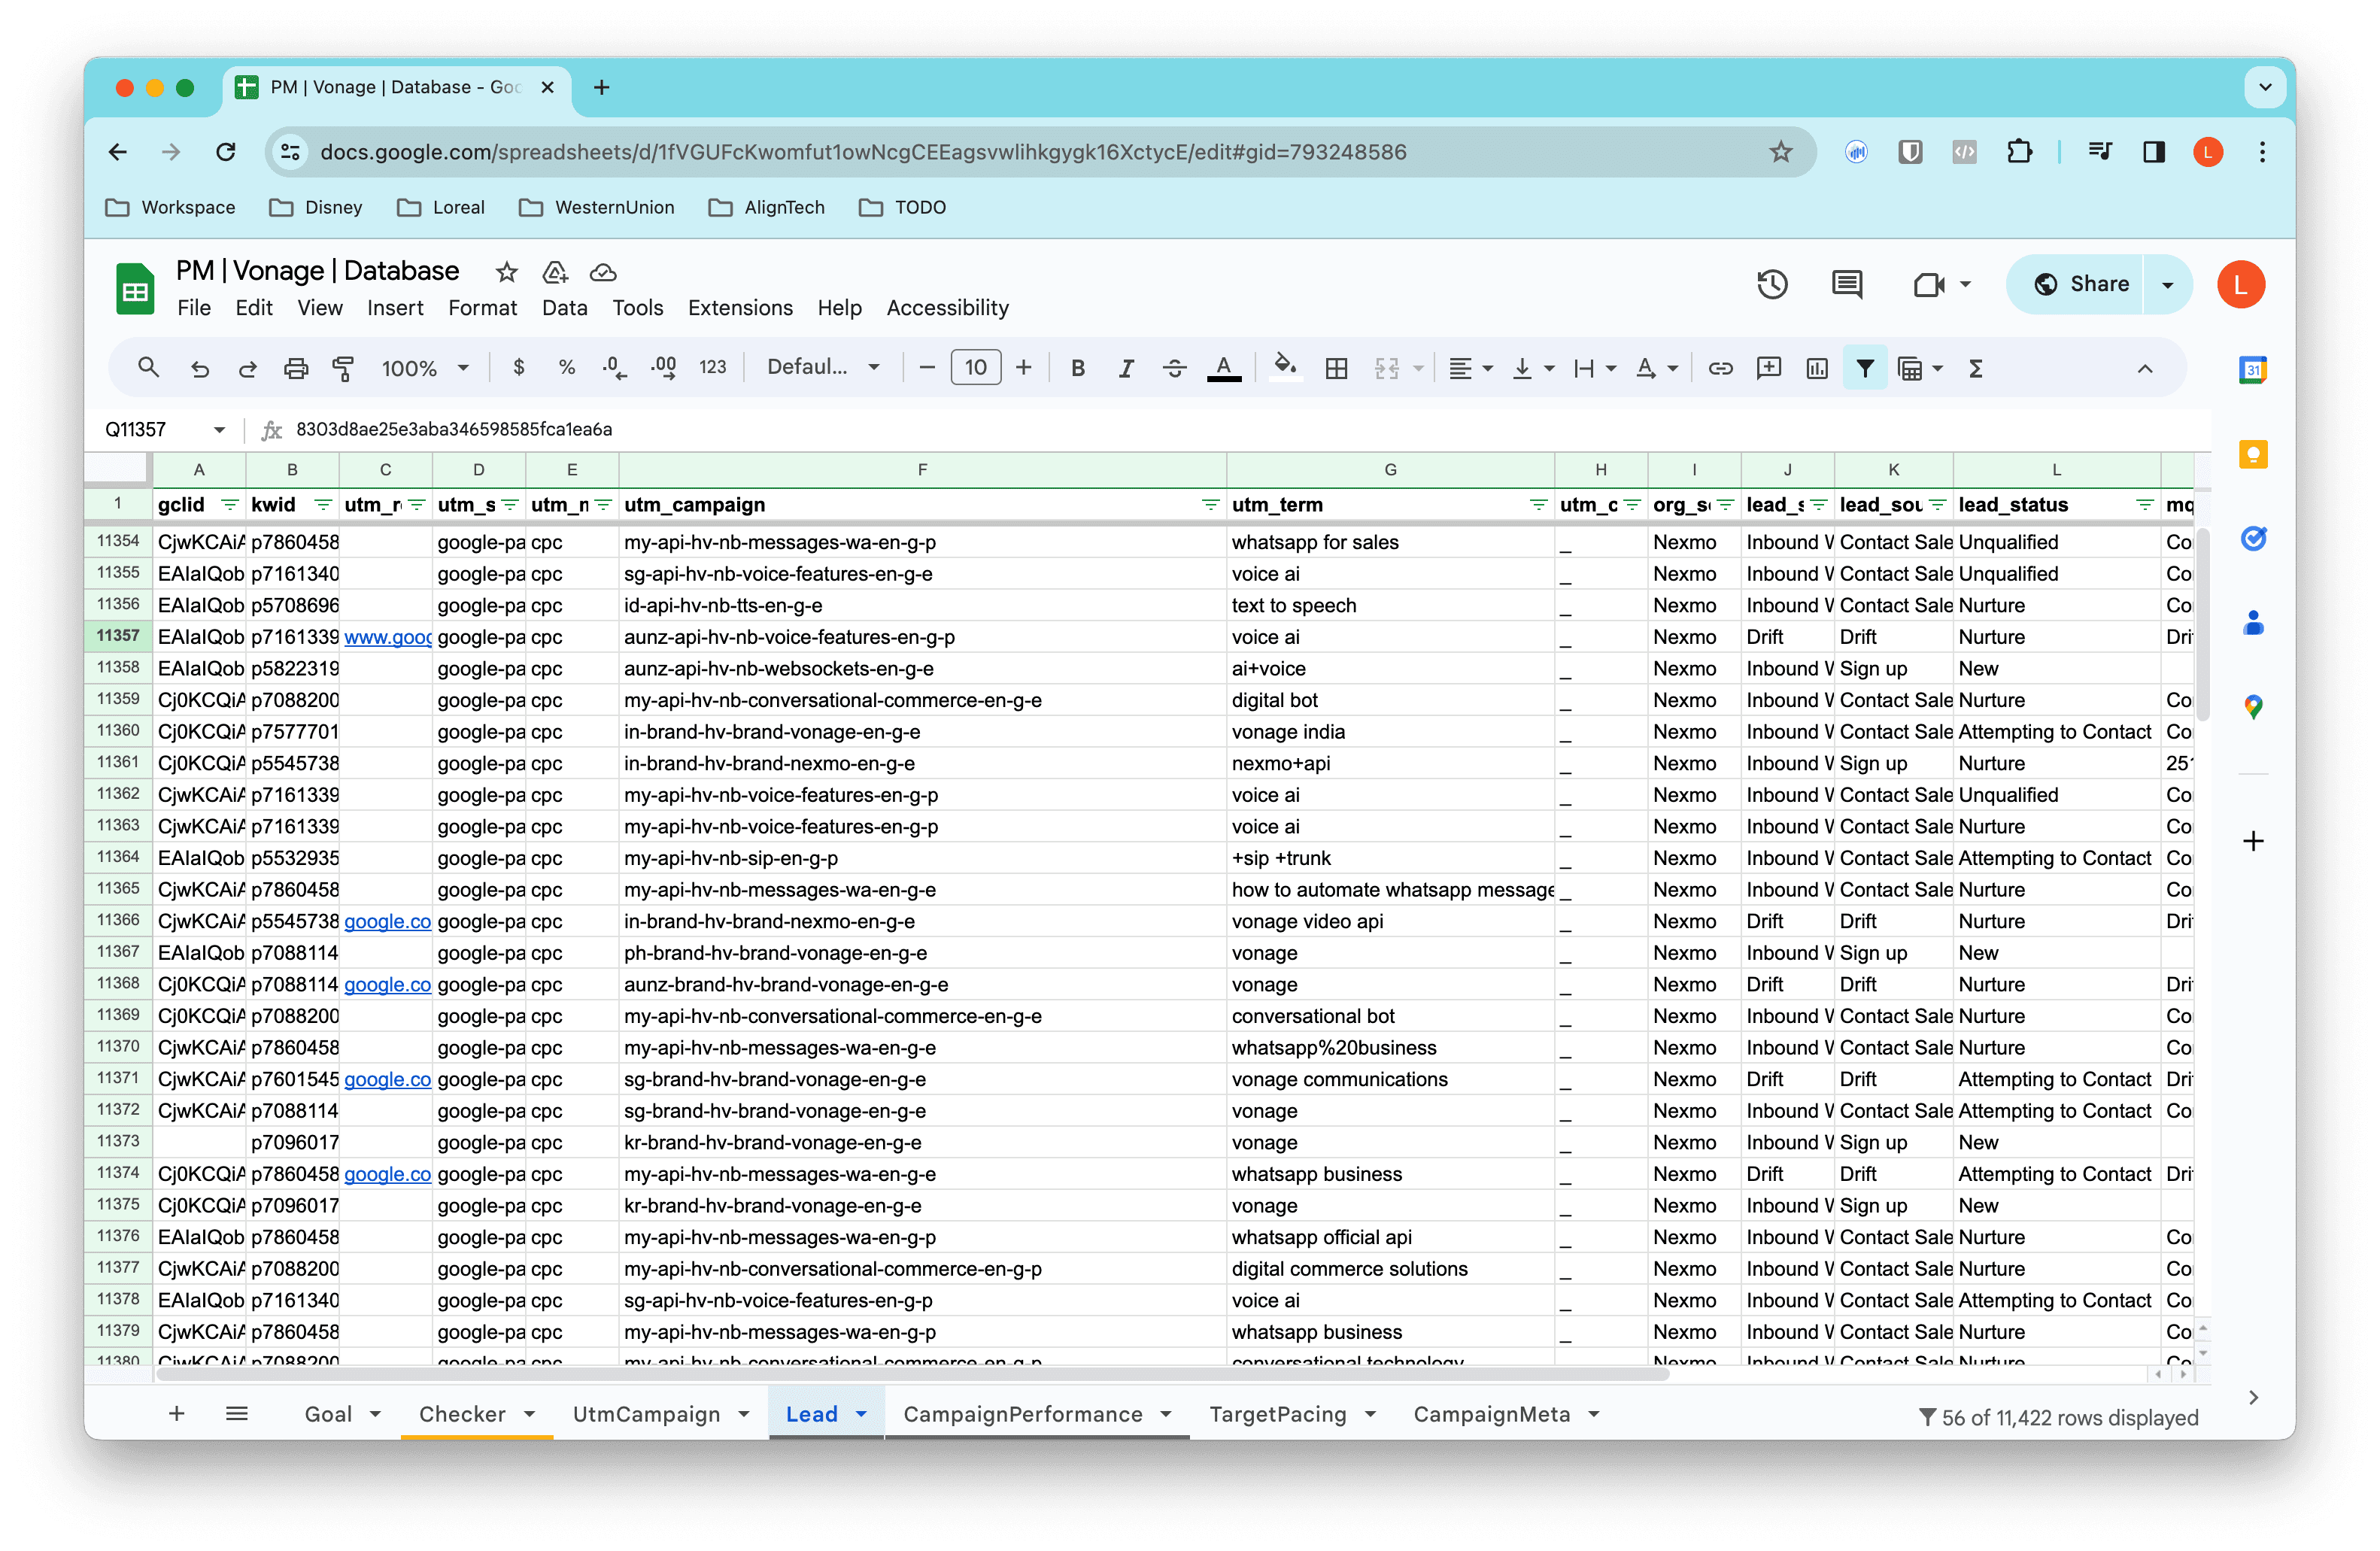Open the Default font dropdown
This screenshot has width=2380, height=1551.
point(823,367)
